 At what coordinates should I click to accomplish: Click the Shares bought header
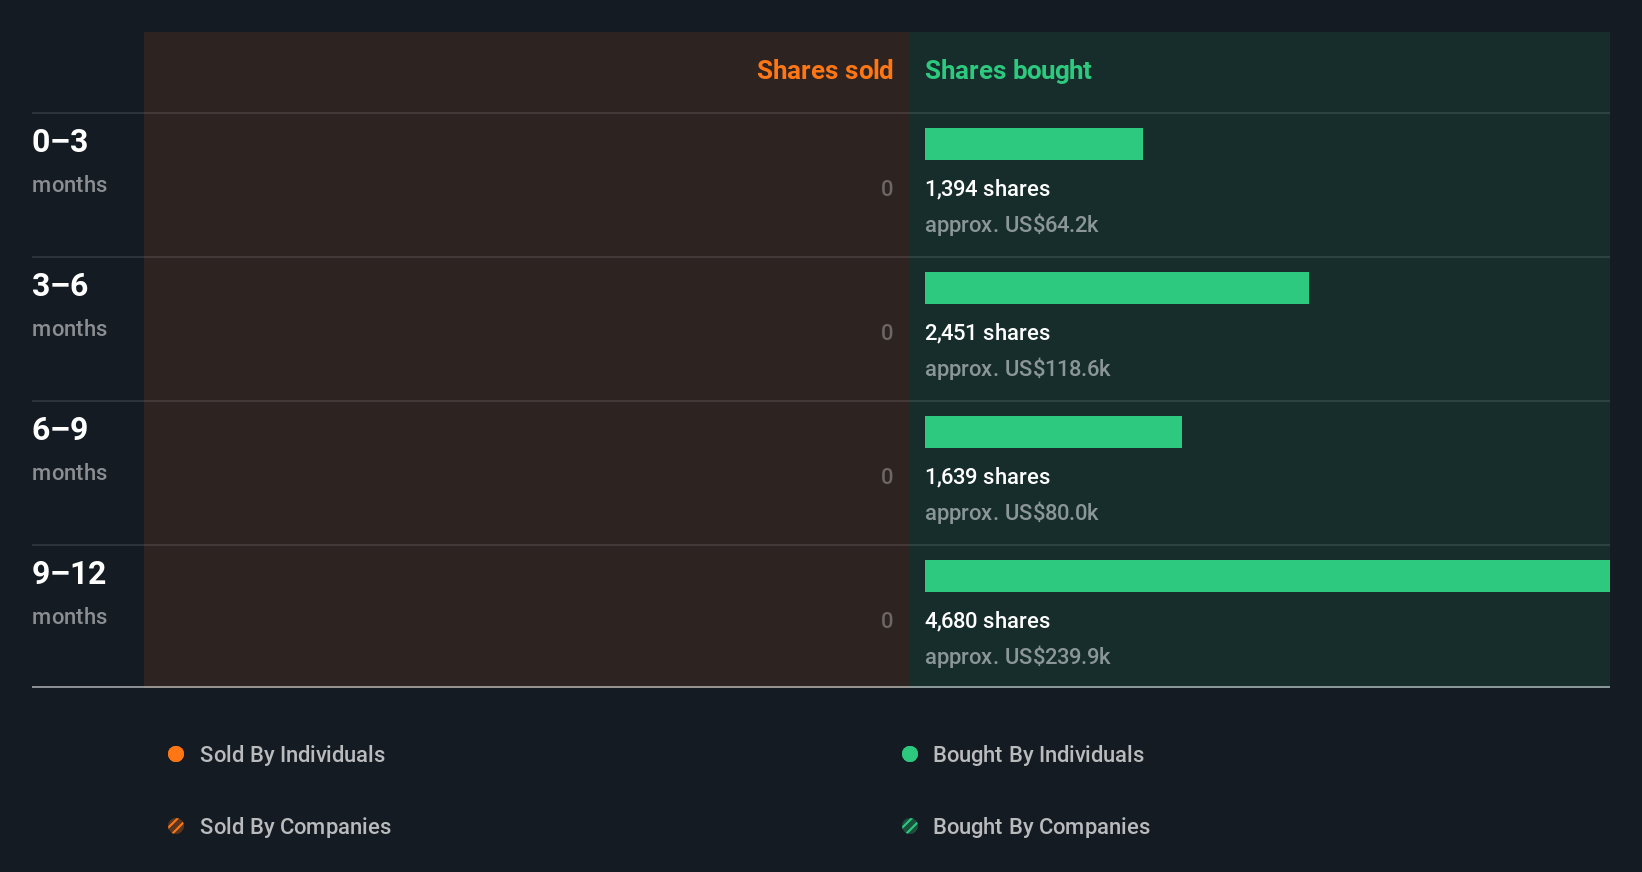(x=1008, y=70)
